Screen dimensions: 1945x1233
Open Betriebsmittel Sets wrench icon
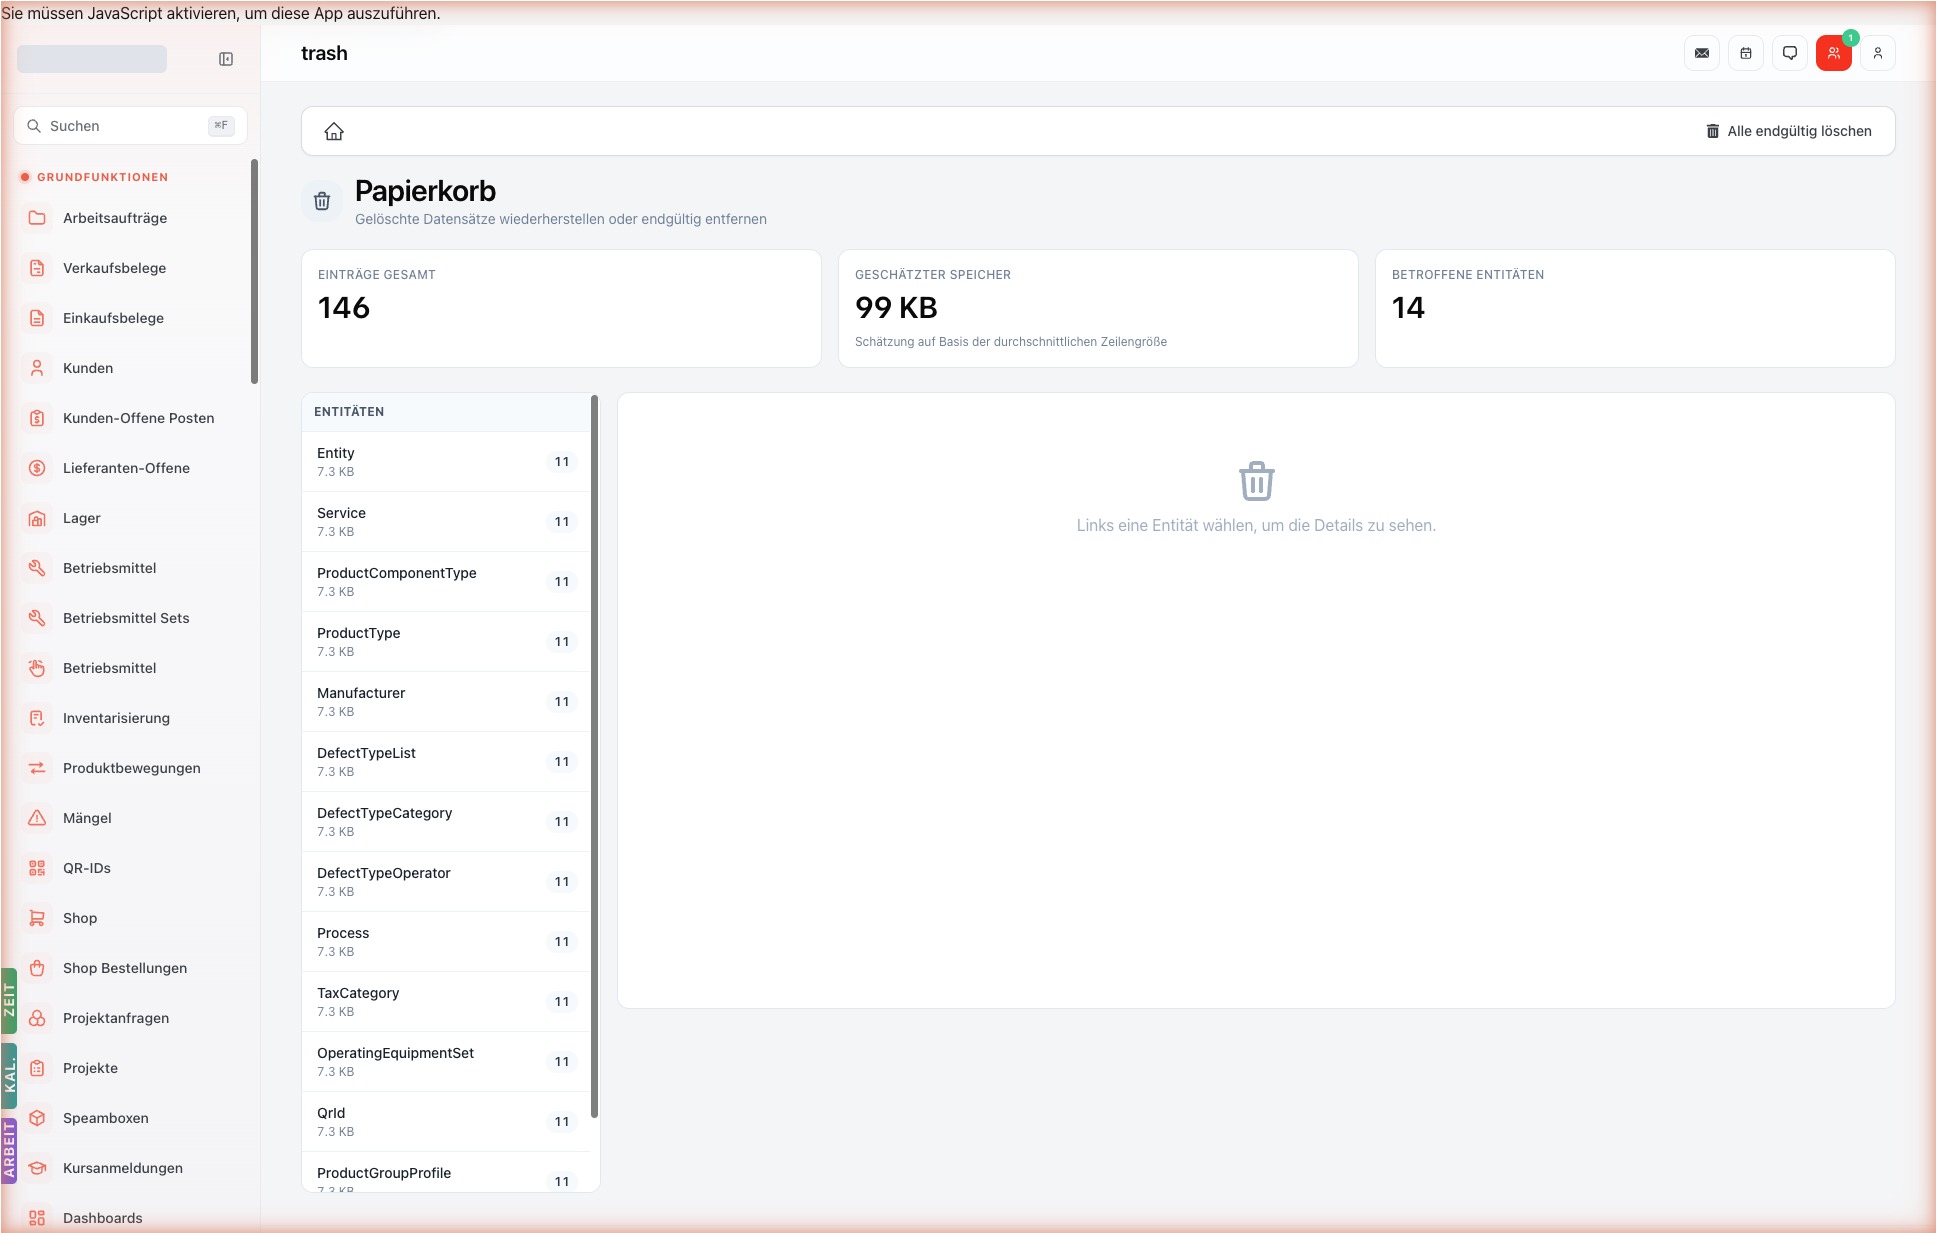pos(37,618)
